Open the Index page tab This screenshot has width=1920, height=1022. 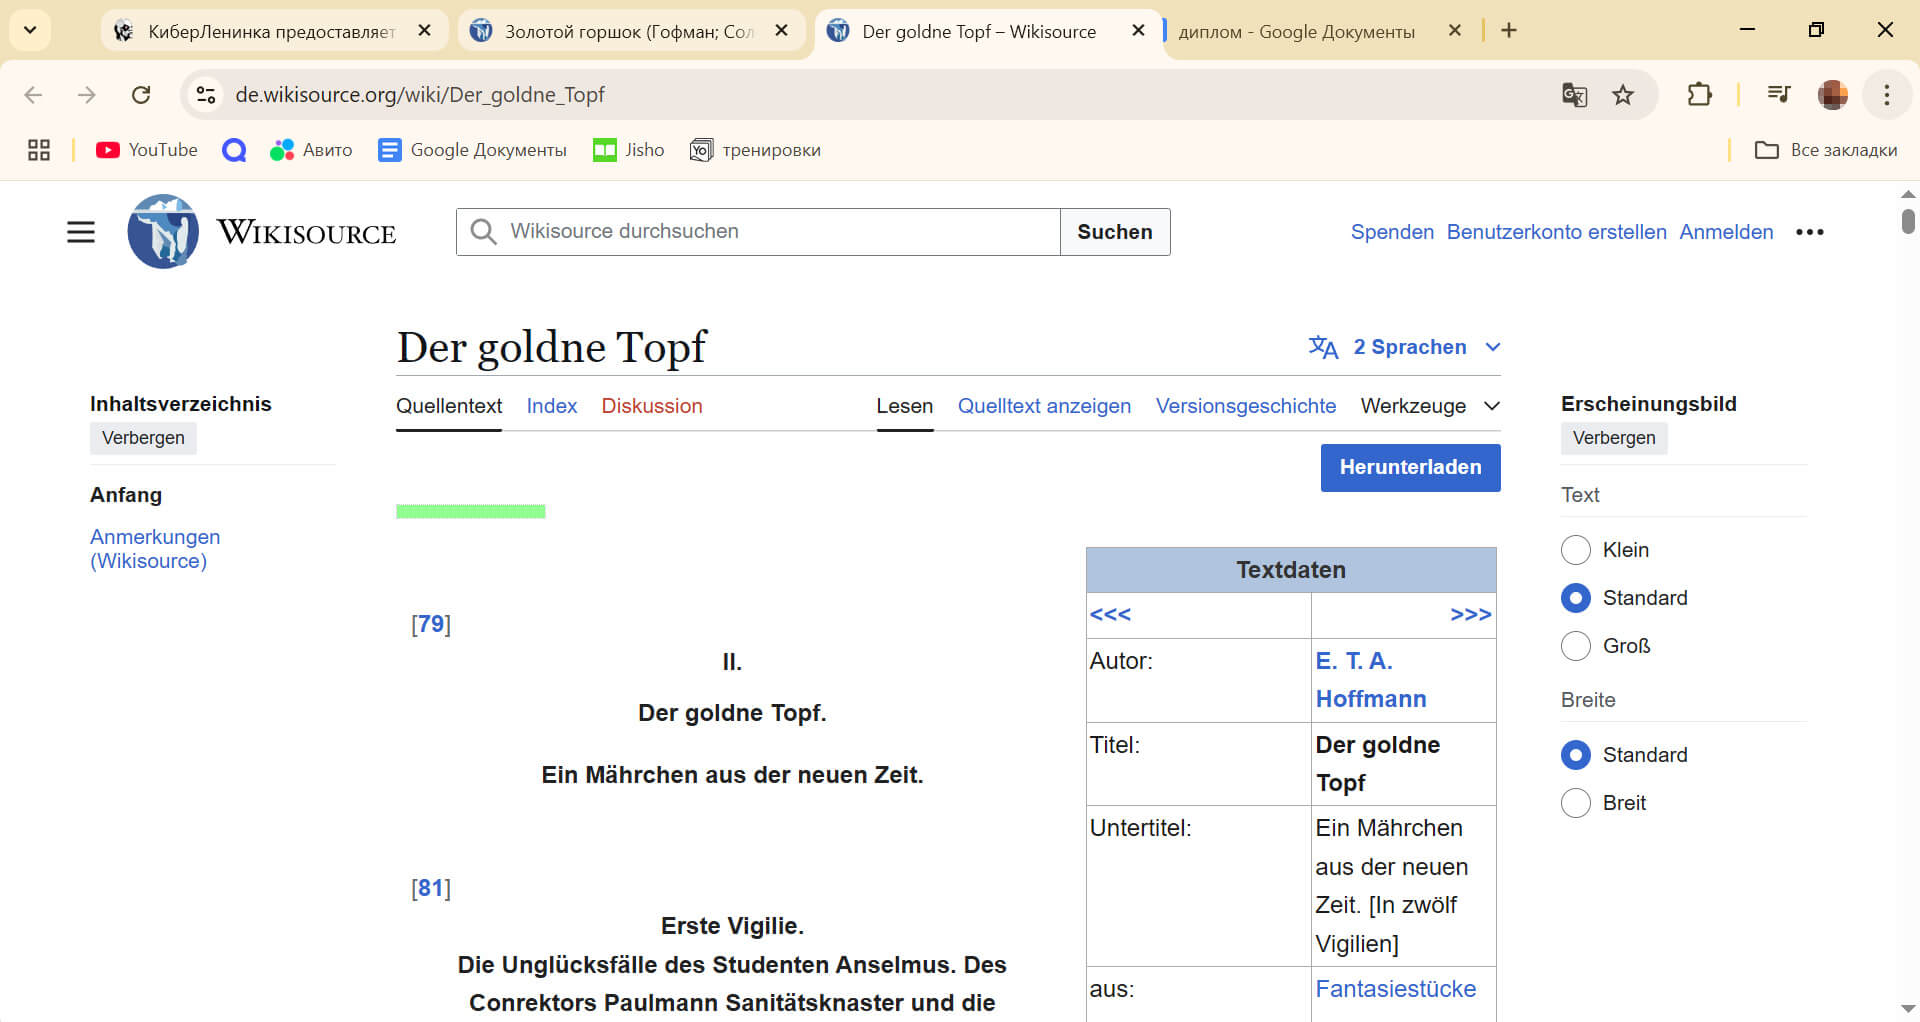pos(552,406)
